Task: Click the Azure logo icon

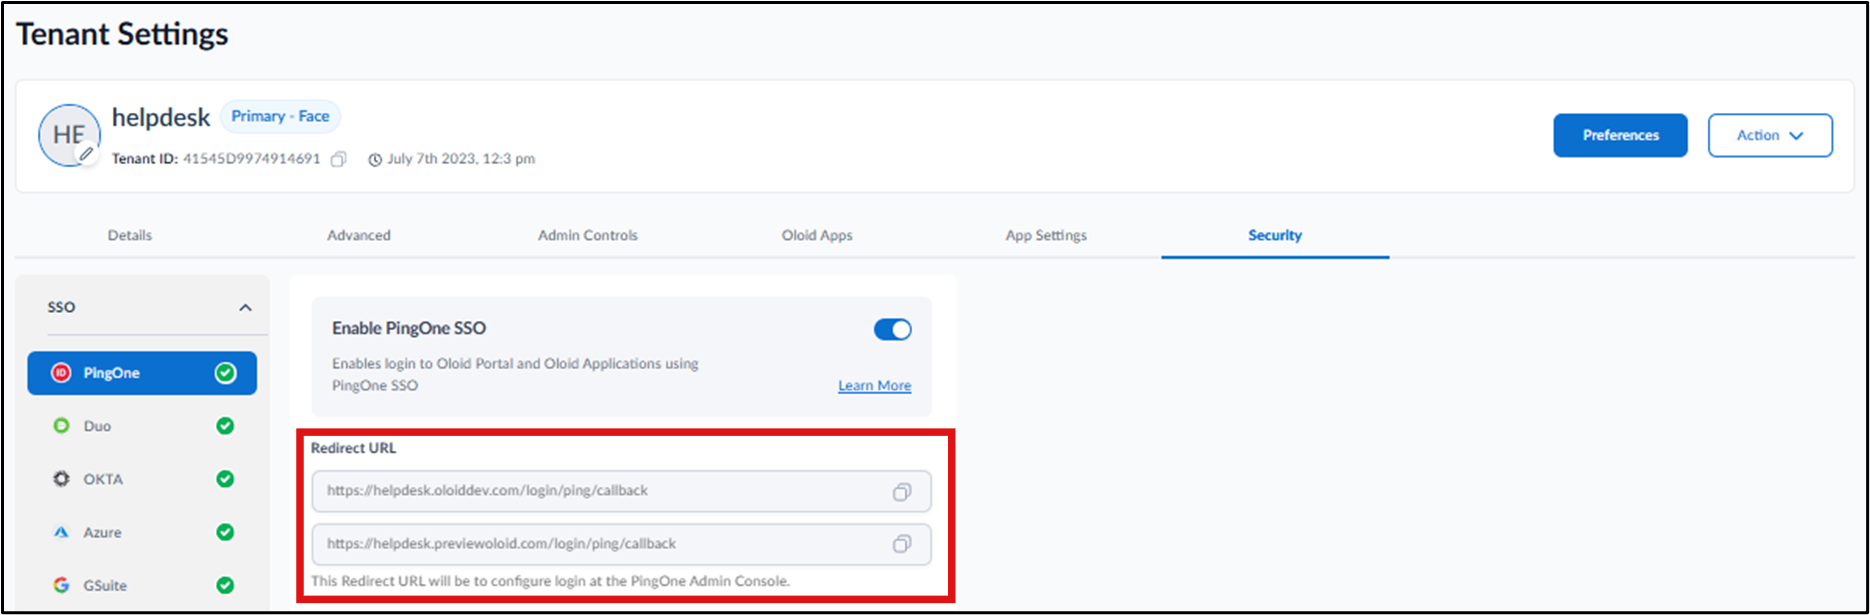Action: click(61, 532)
